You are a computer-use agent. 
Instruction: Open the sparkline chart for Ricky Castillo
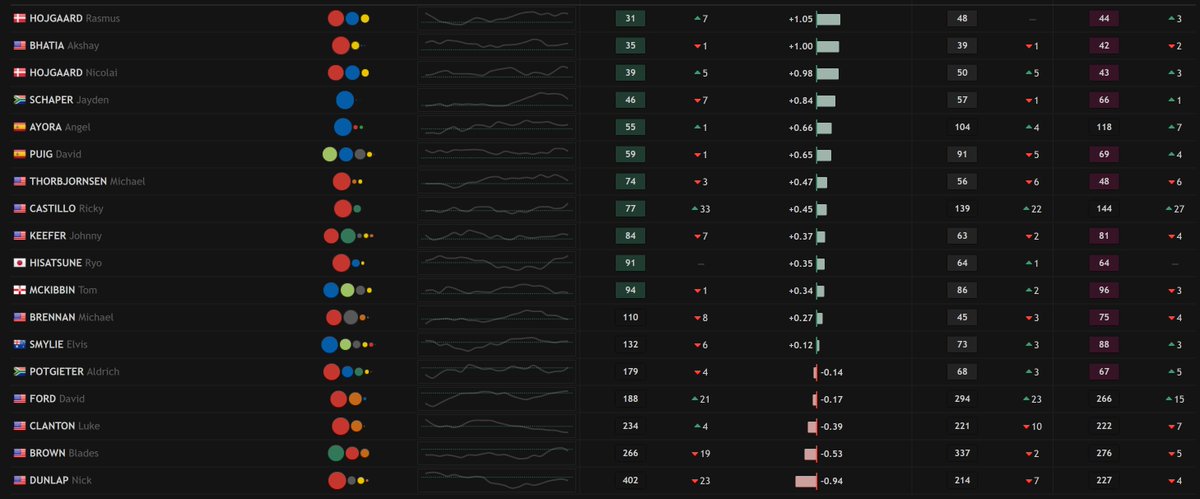[497, 208]
